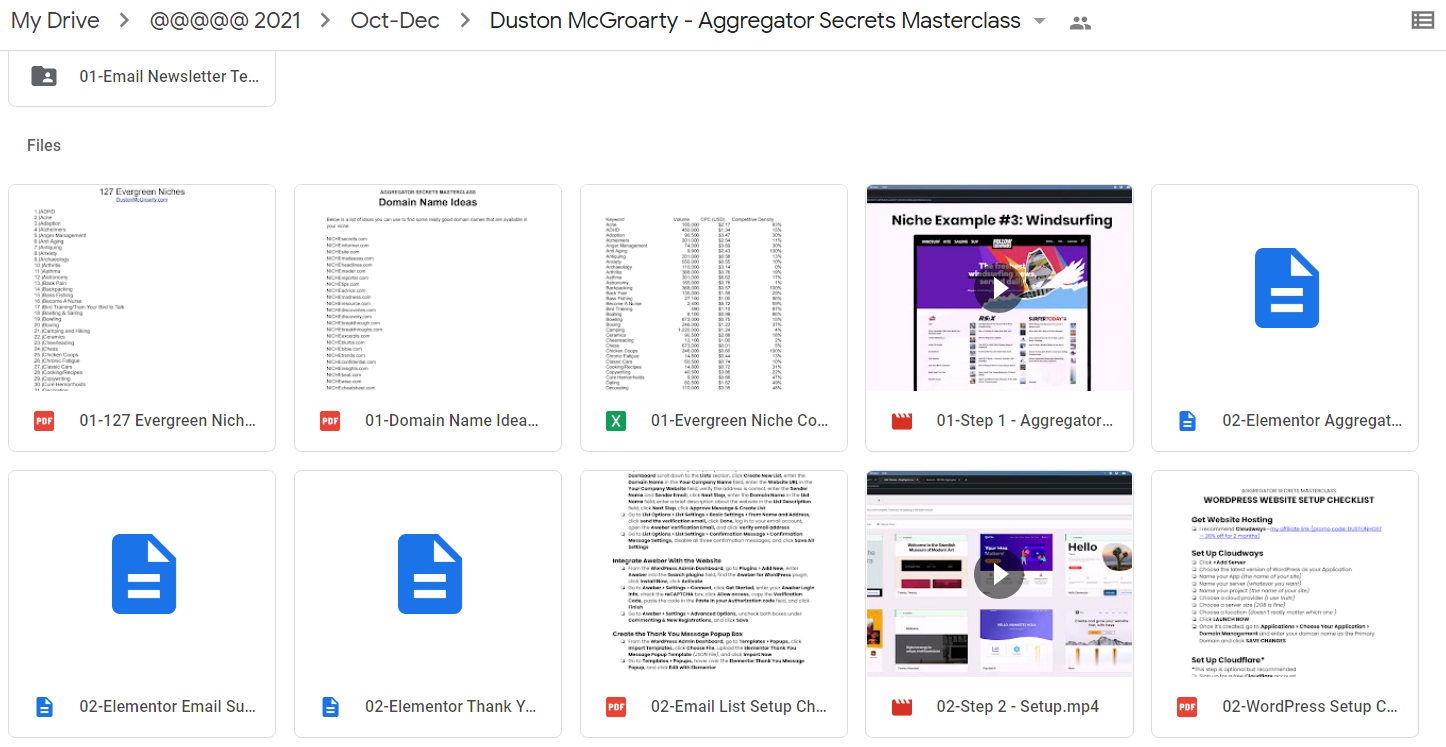
Task: Open large Docs icon for 02-Elementor Thank Y...
Action: pyautogui.click(x=429, y=574)
